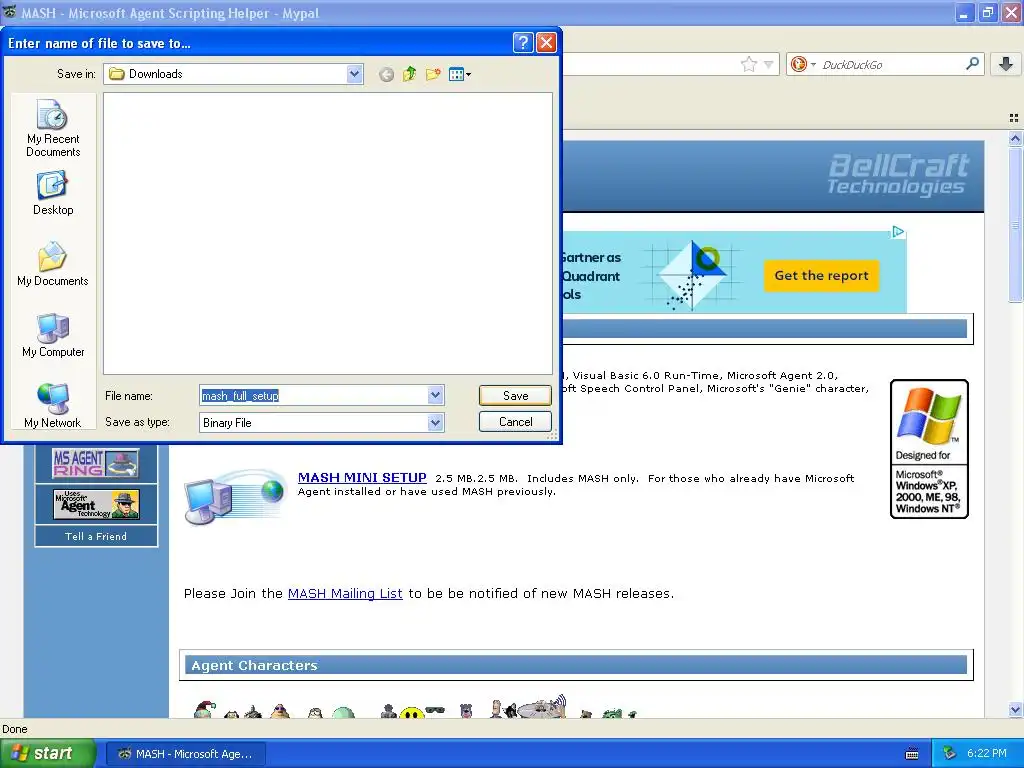Screen dimensions: 1024x768
Task: Click the Uses Microsoft Agent Technology badge
Action: 96,504
